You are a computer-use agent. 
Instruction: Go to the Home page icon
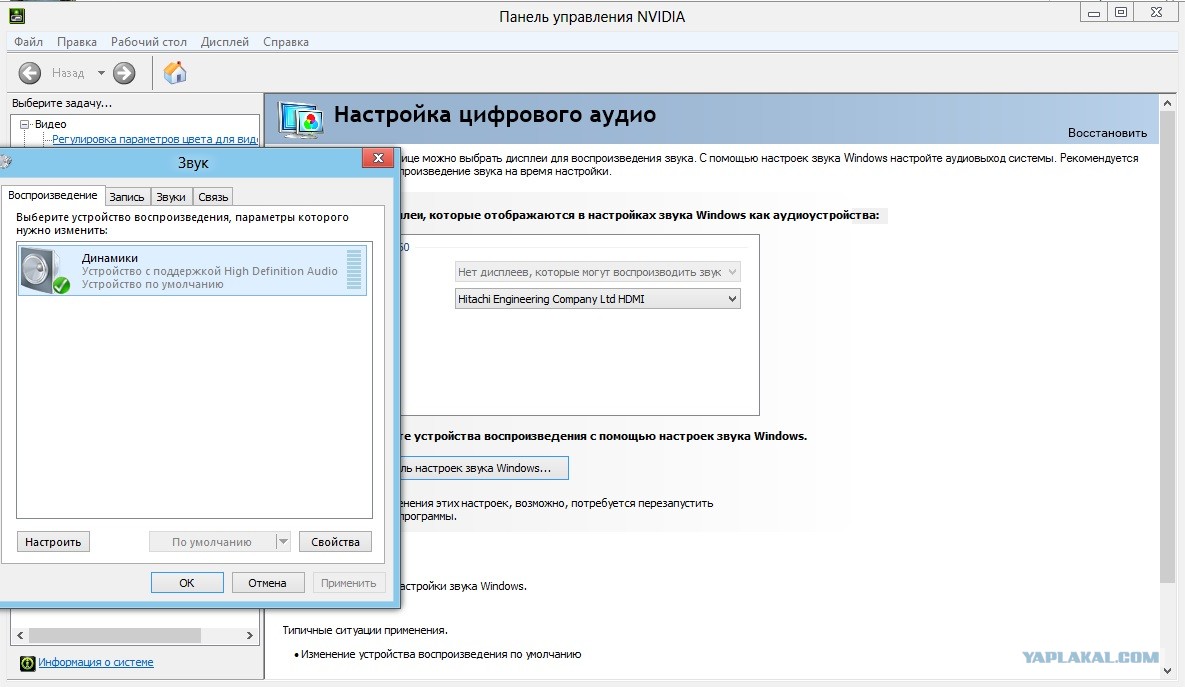click(175, 73)
